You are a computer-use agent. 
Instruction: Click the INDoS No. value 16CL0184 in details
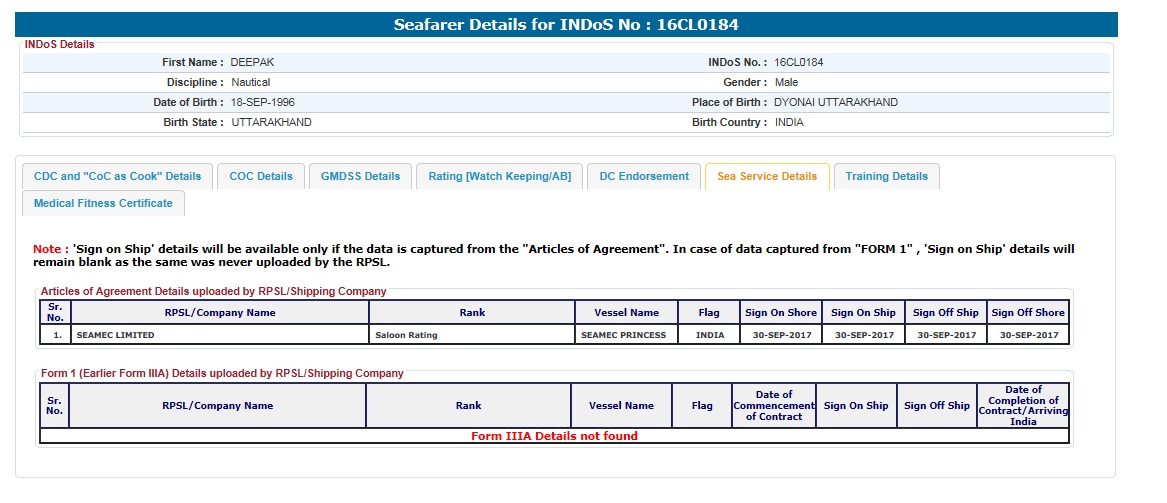pos(799,62)
